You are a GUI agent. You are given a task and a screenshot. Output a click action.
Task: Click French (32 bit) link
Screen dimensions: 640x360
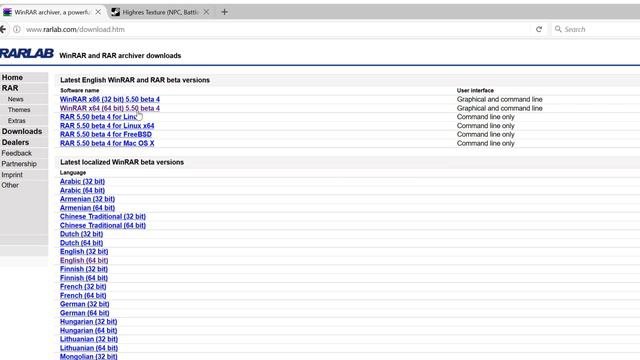(83, 287)
